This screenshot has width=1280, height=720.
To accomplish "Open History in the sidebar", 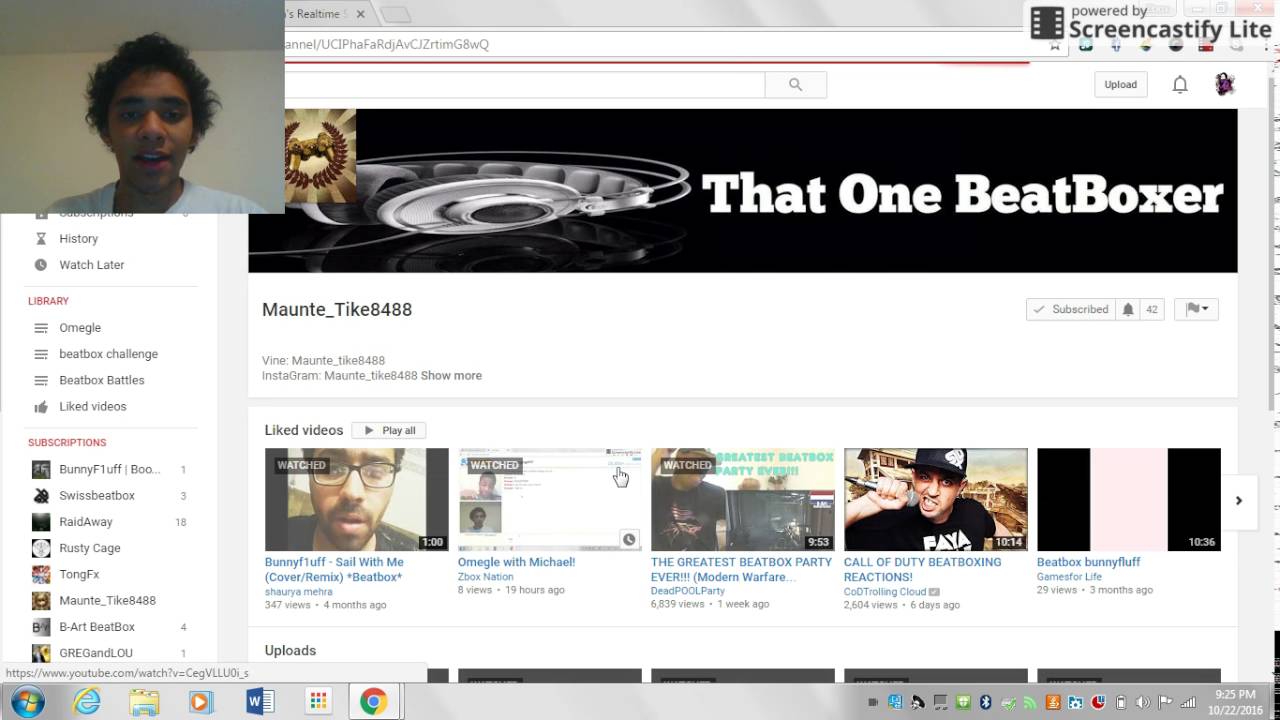I will [78, 239].
